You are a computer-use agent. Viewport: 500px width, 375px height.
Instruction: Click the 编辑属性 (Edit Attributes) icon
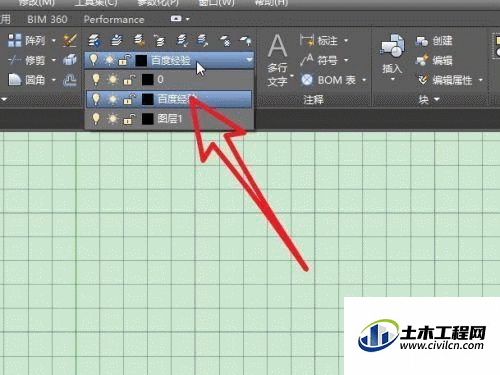(x=422, y=80)
